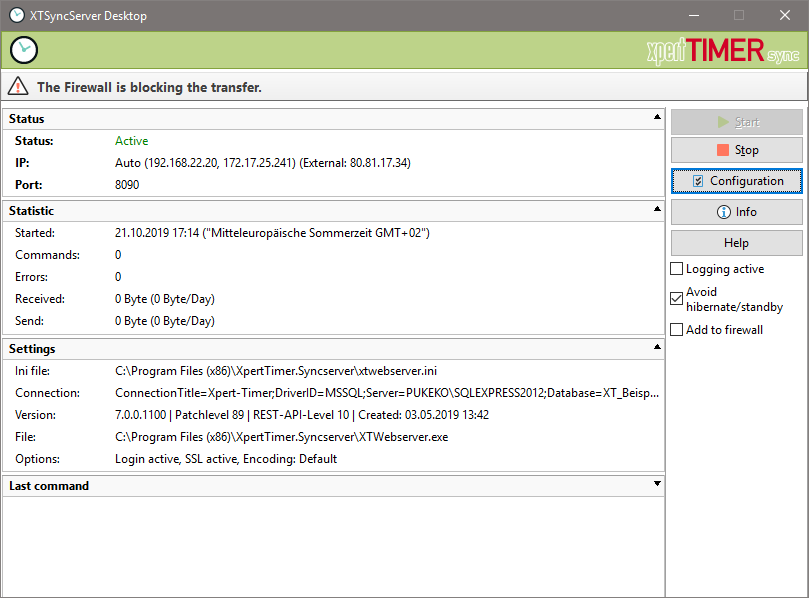This screenshot has height=598, width=809.
Task: Click the red warning triangle icon
Action: point(20,87)
